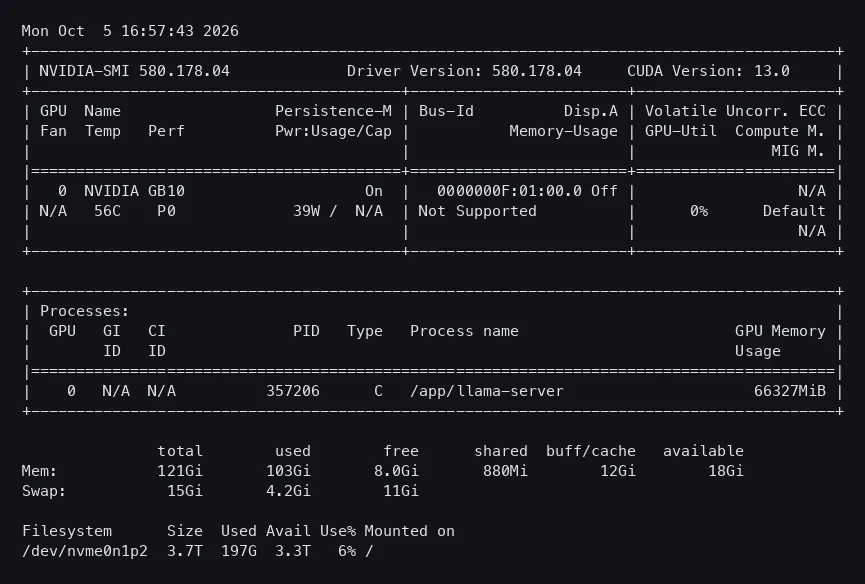Click the 'GPU-Util' header
The image size is (865, 584).
click(681, 131)
